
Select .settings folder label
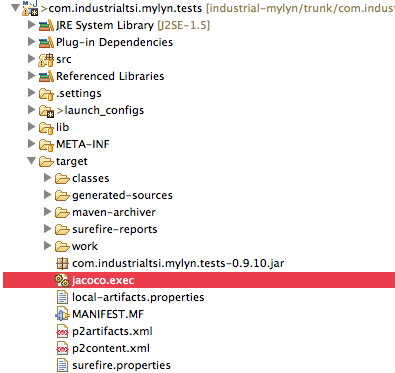79,94
